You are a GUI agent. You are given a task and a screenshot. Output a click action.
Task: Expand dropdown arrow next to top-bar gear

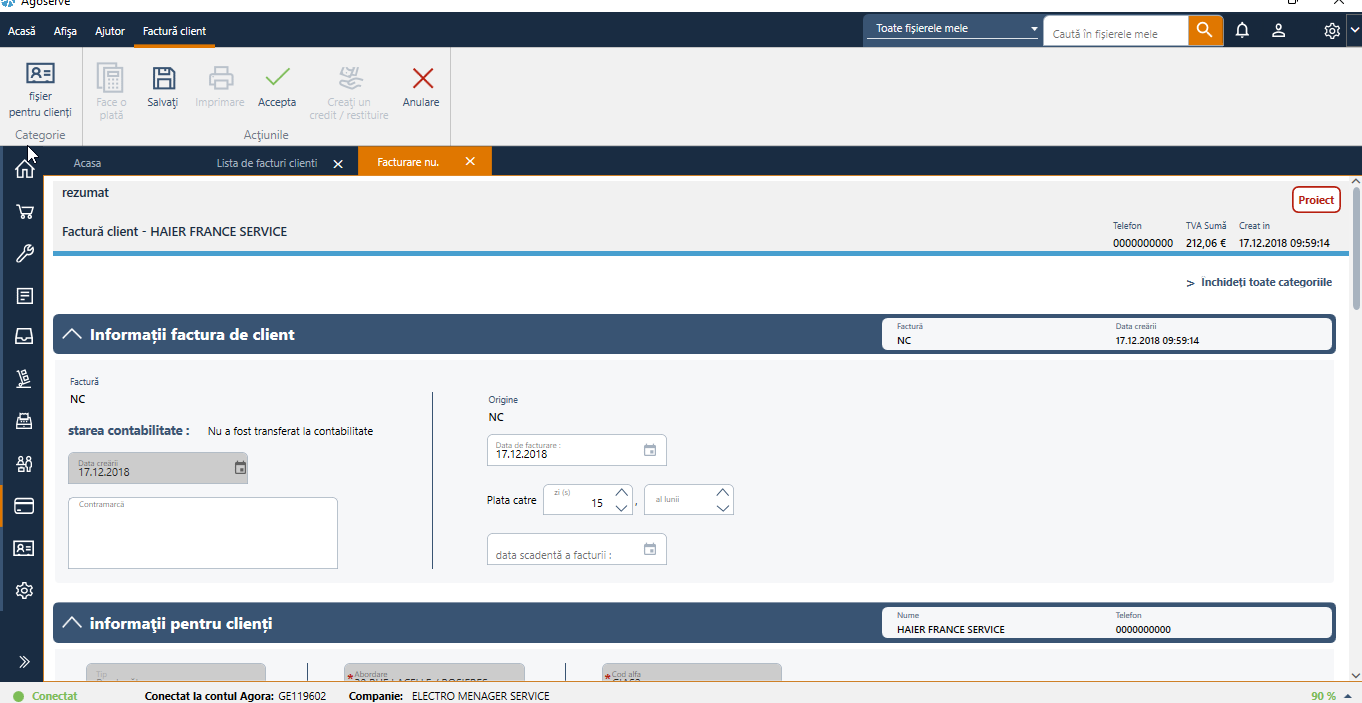1354,31
